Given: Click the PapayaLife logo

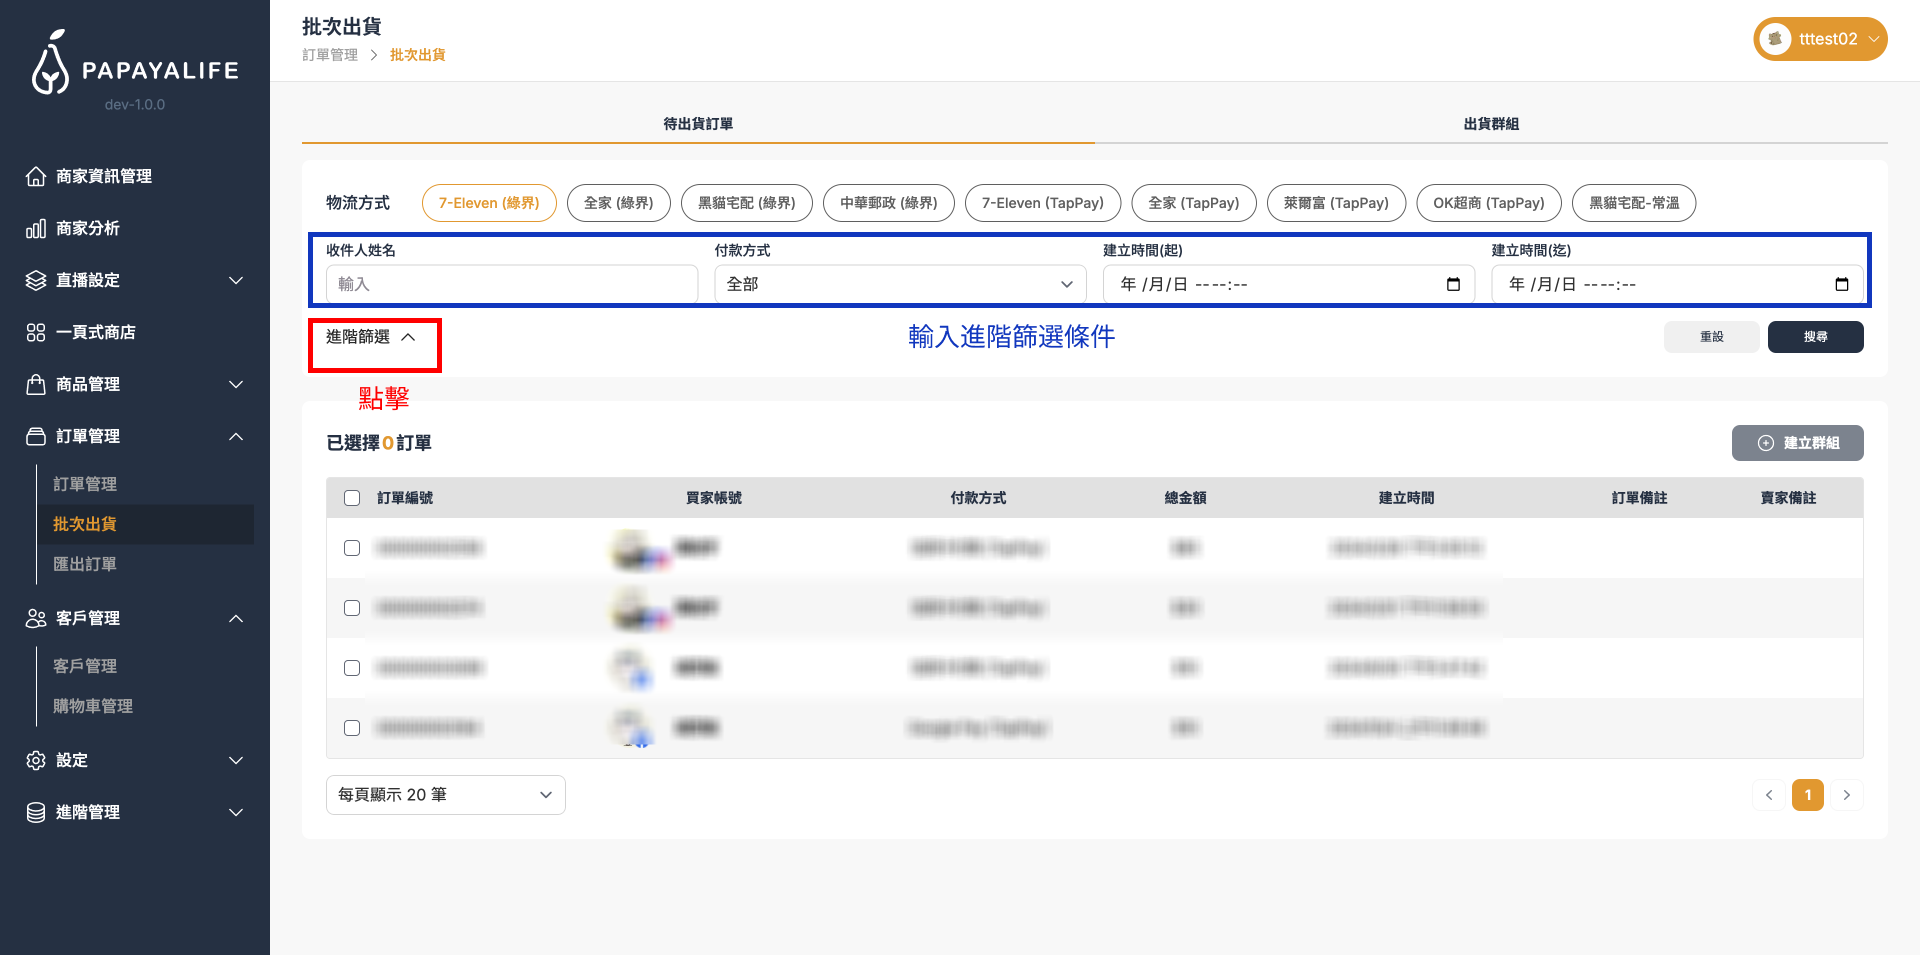Looking at the screenshot, I should pyautogui.click(x=135, y=65).
